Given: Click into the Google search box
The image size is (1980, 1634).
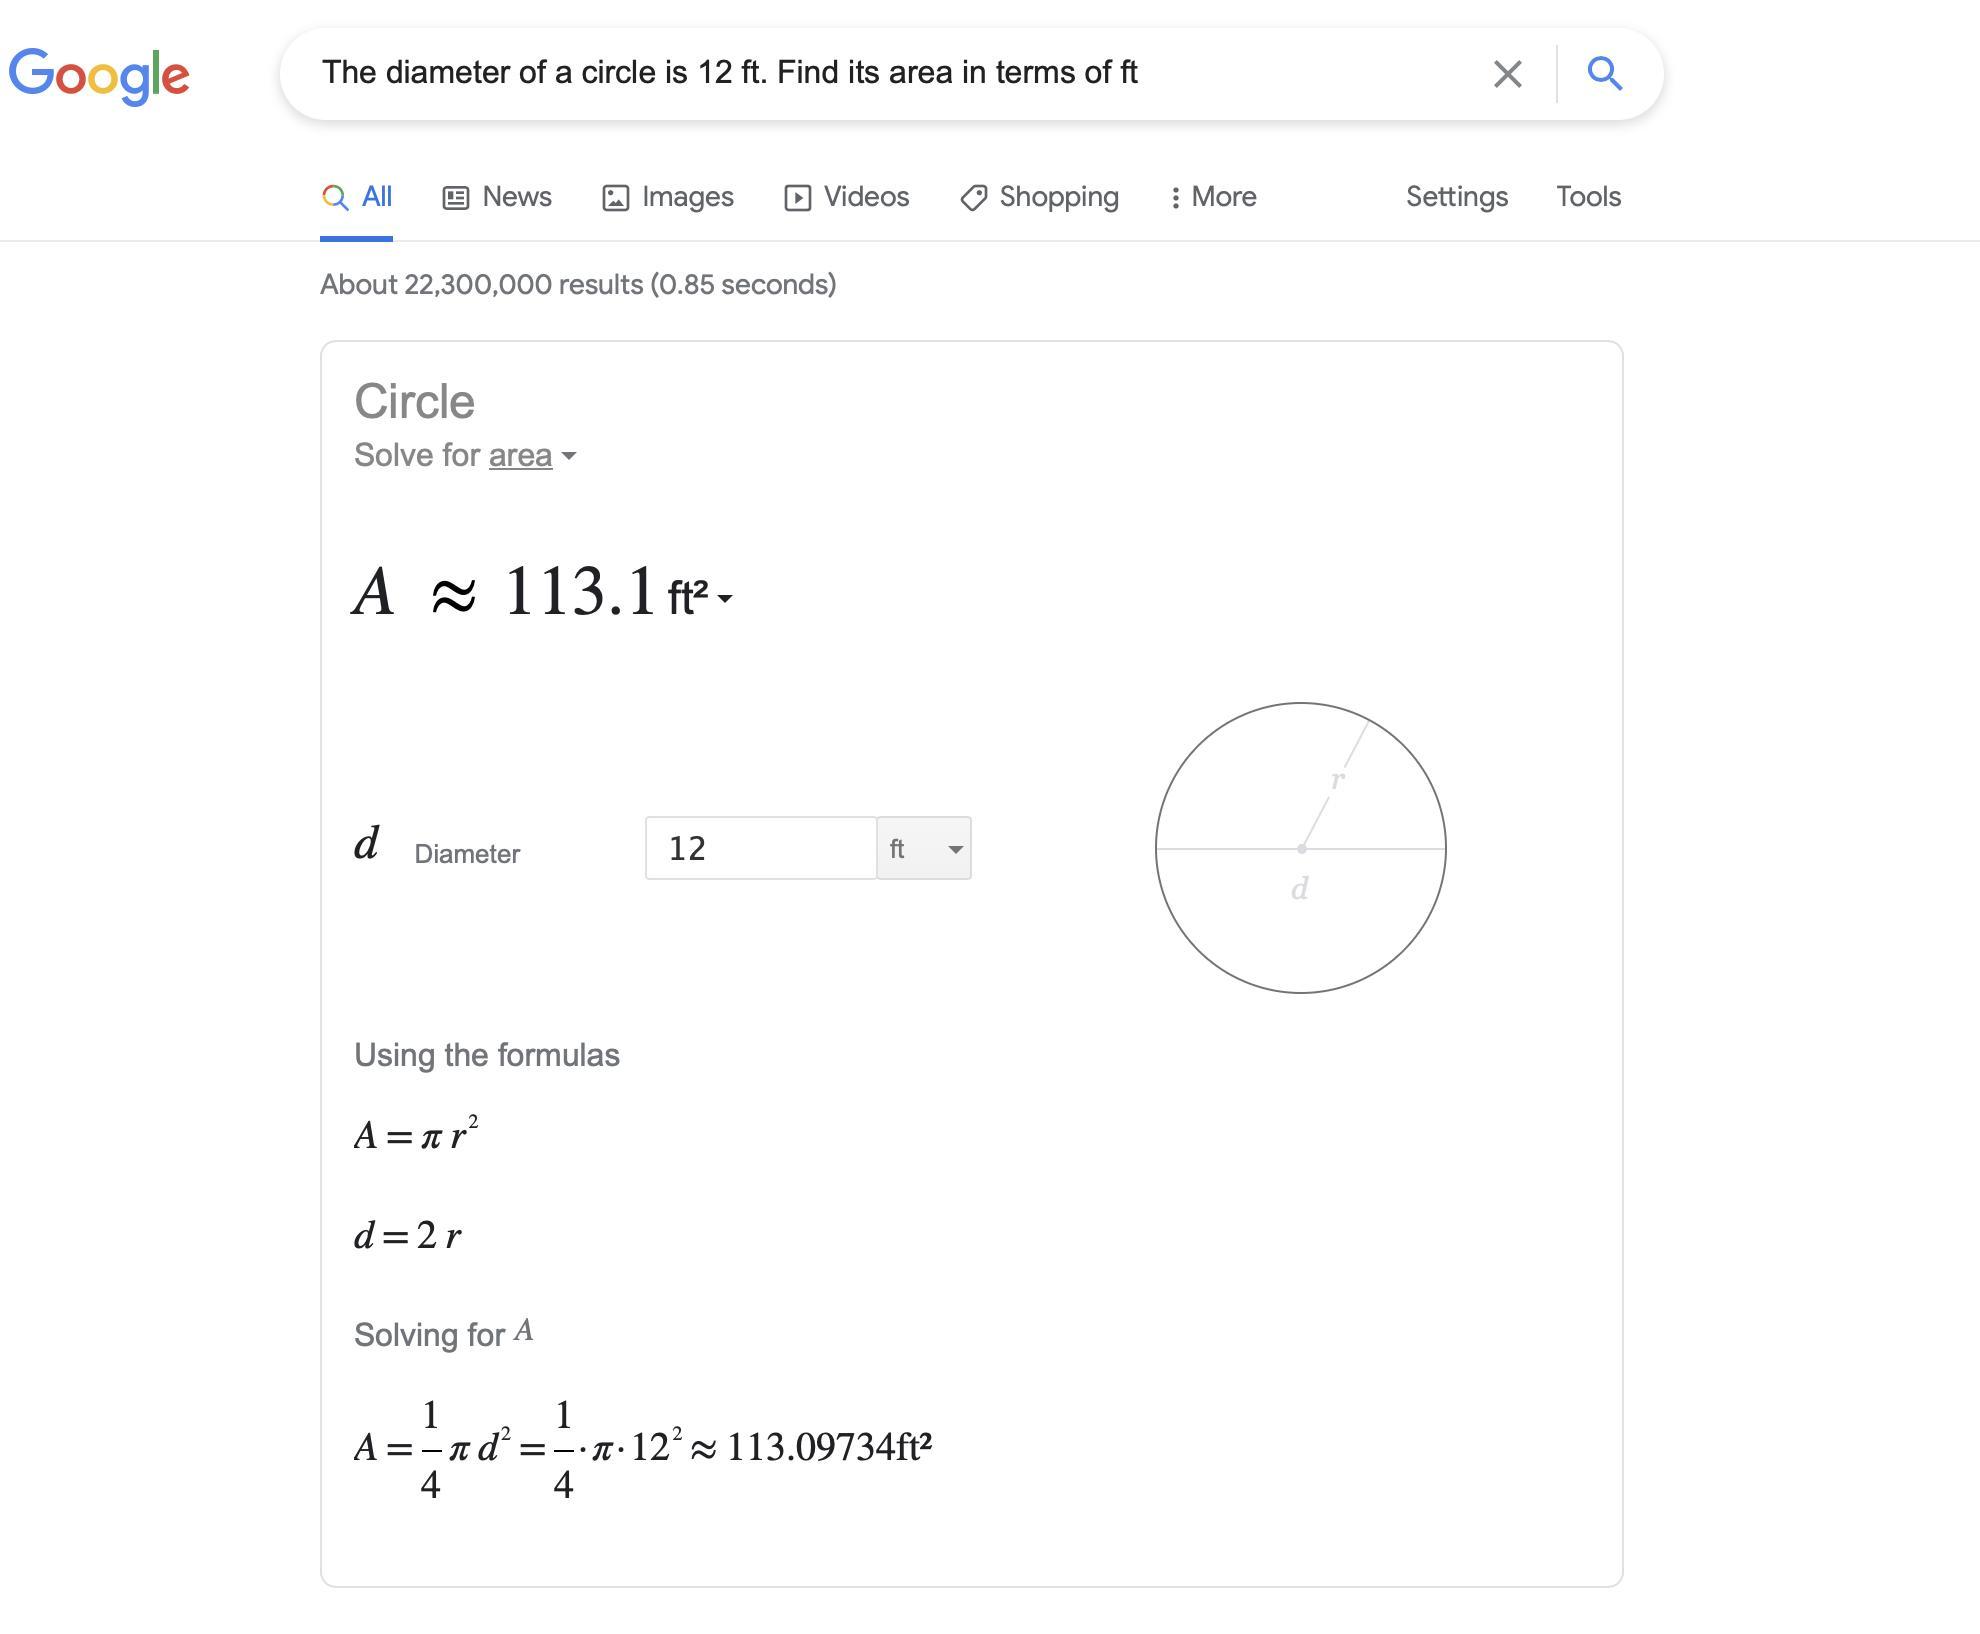Looking at the screenshot, I should click(x=880, y=73).
